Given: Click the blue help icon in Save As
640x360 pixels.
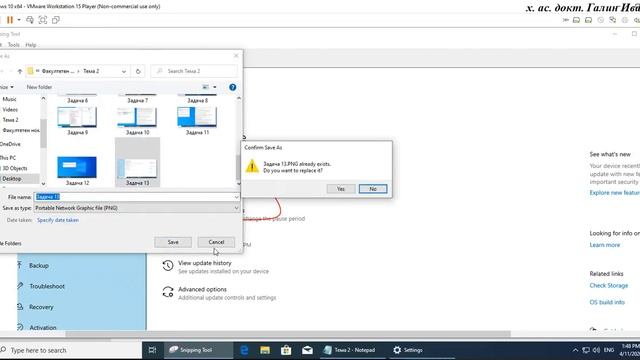Looking at the screenshot, I should (x=233, y=87).
